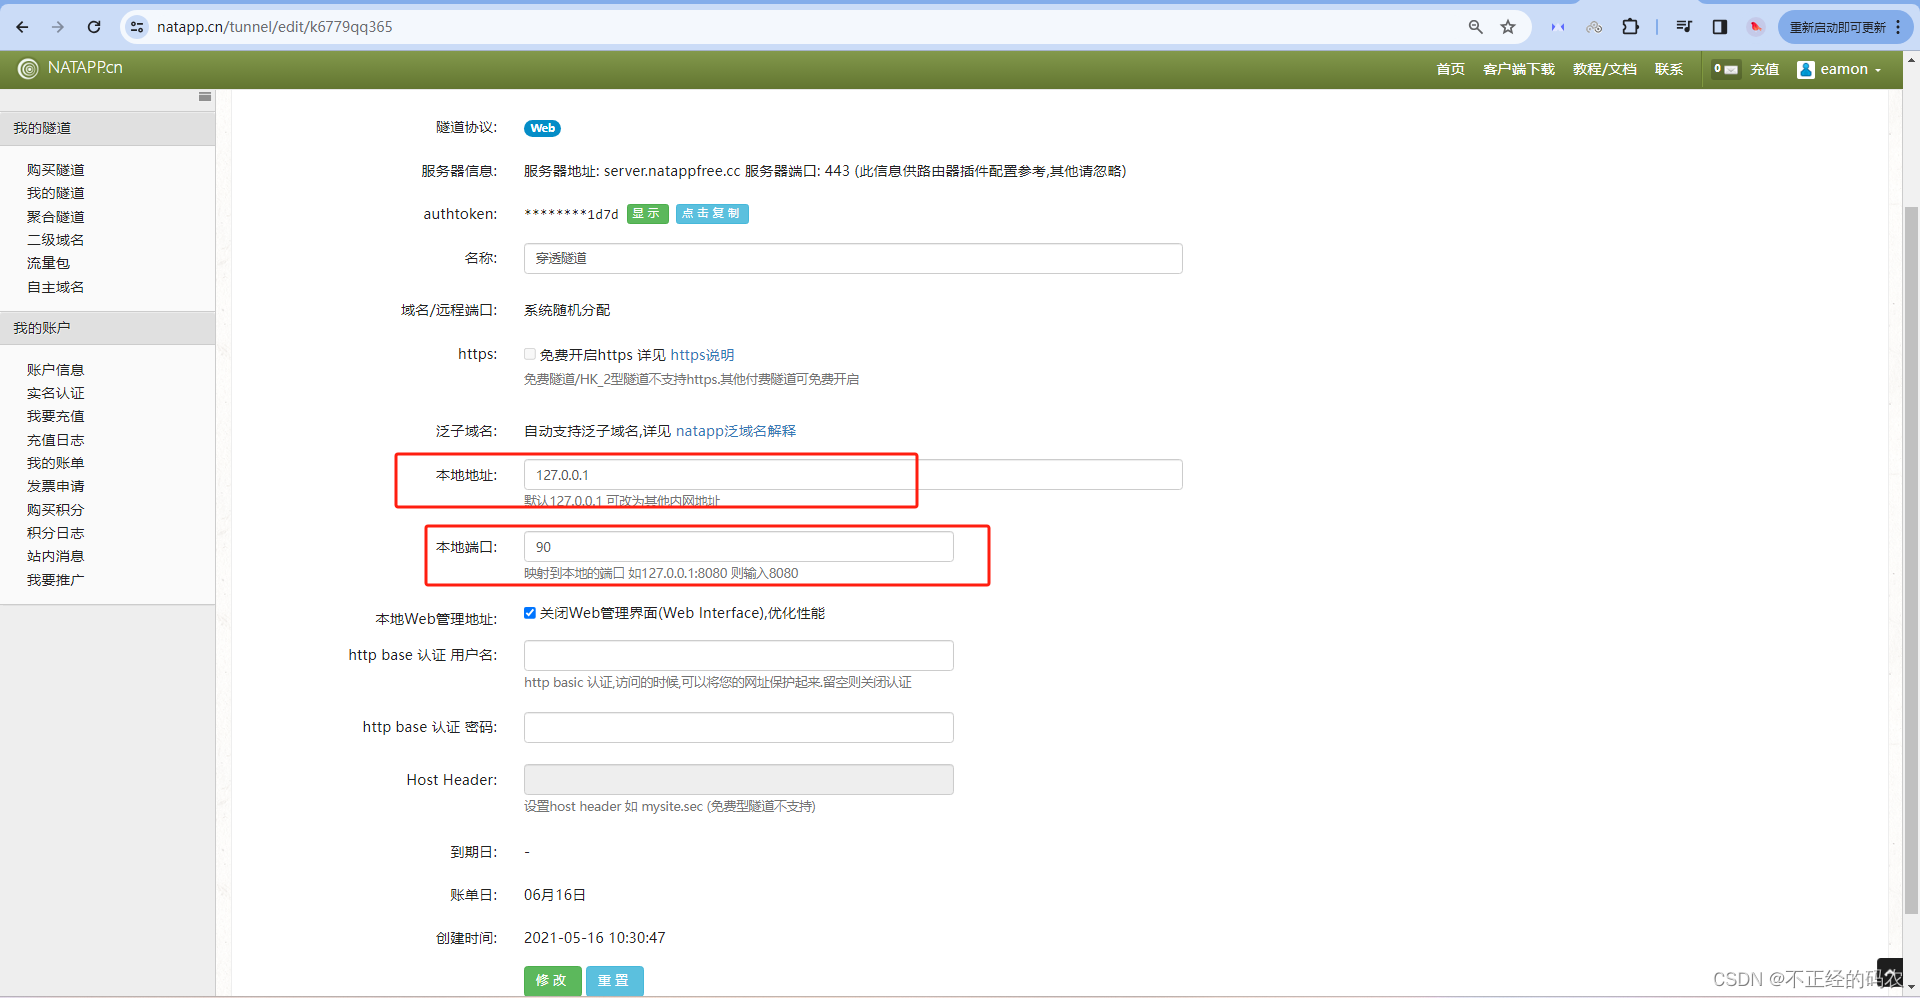Screen dimensions: 1920x998
Task: Open 客户端下载 in the top navigation
Action: coord(1519,69)
